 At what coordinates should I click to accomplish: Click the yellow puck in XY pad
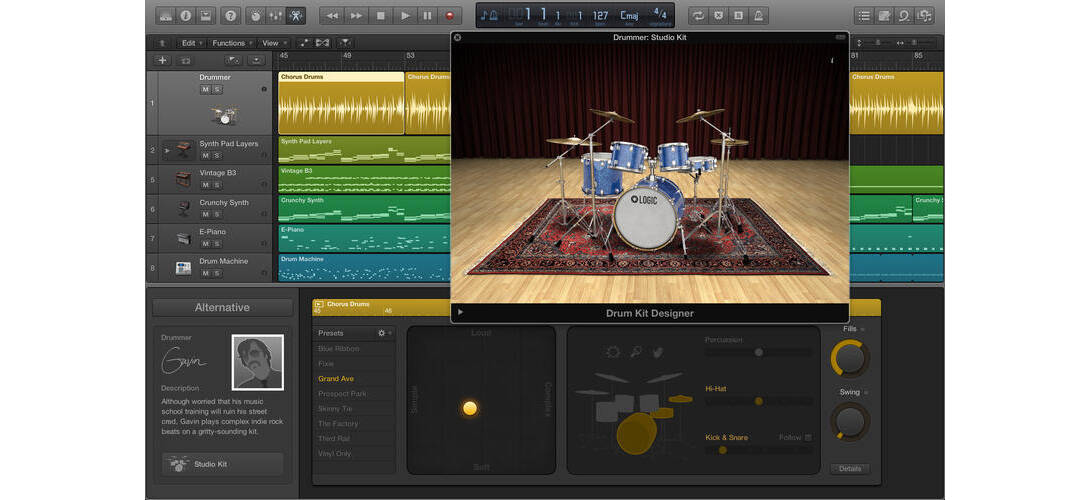click(470, 408)
